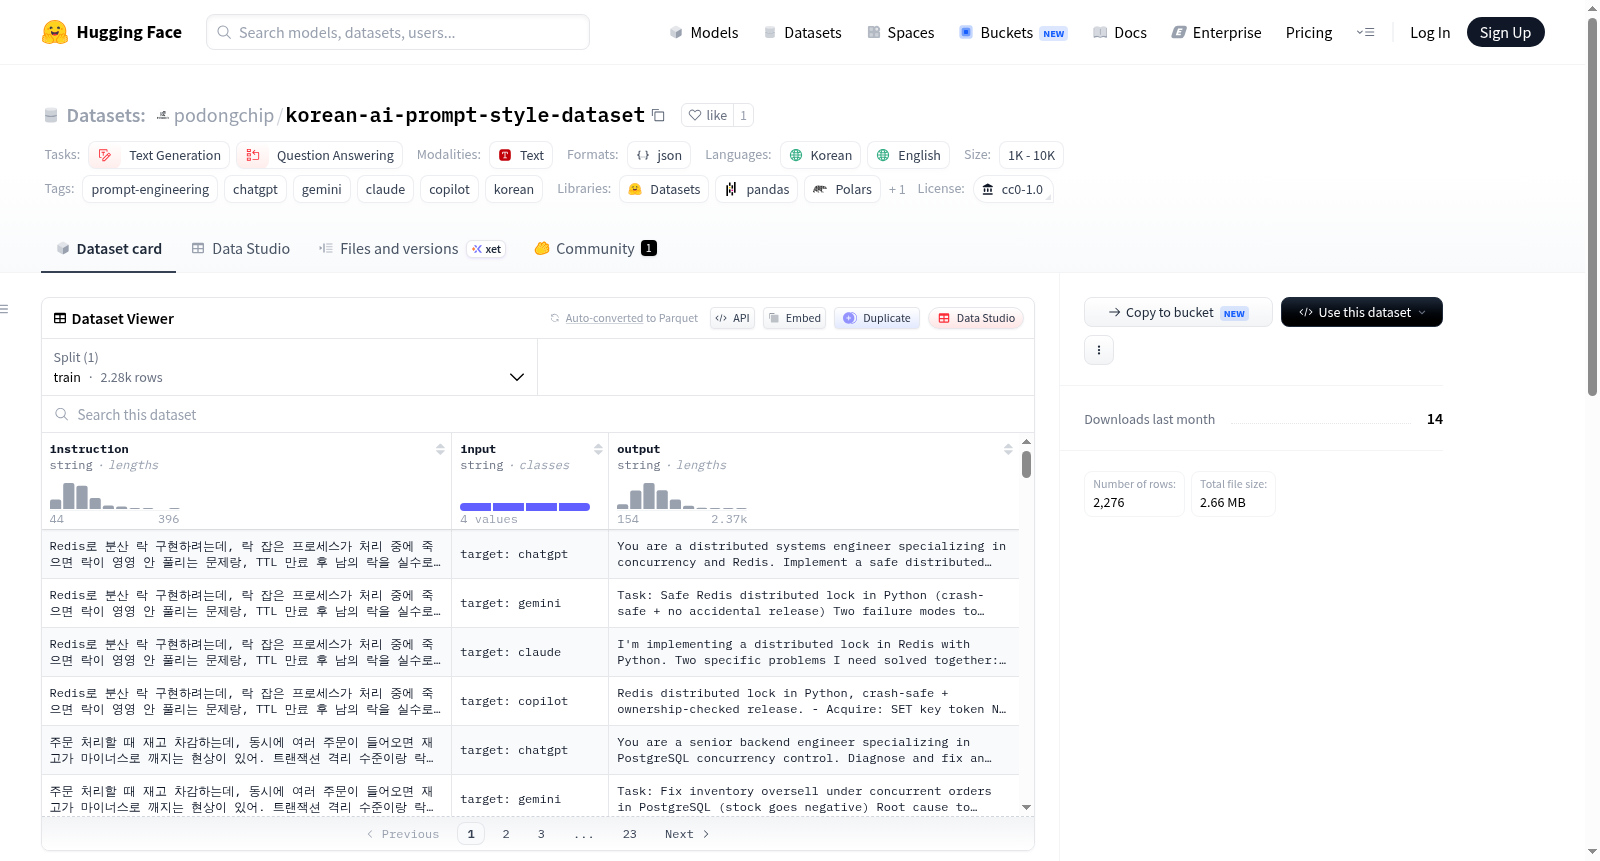Open the Pricing nav item
The width and height of the screenshot is (1600, 861).
coord(1309,32)
